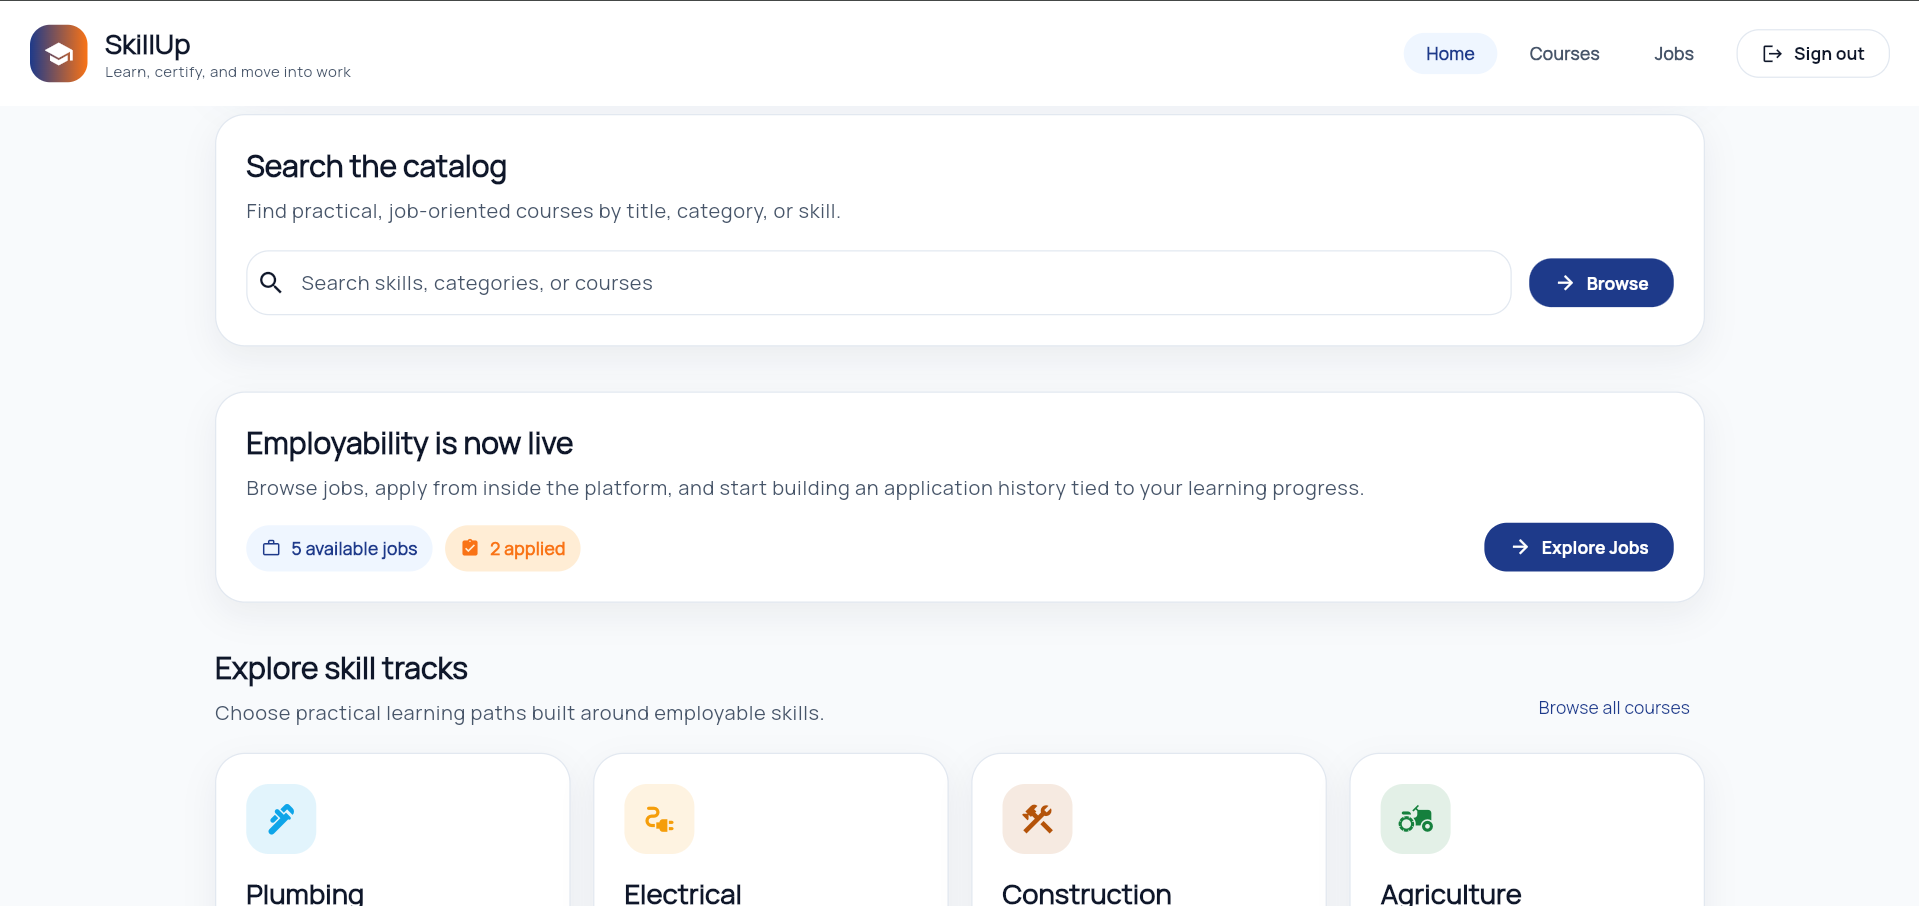Click the Agriculture tractor icon
Screen dimensions: 1919x906
click(1414, 818)
